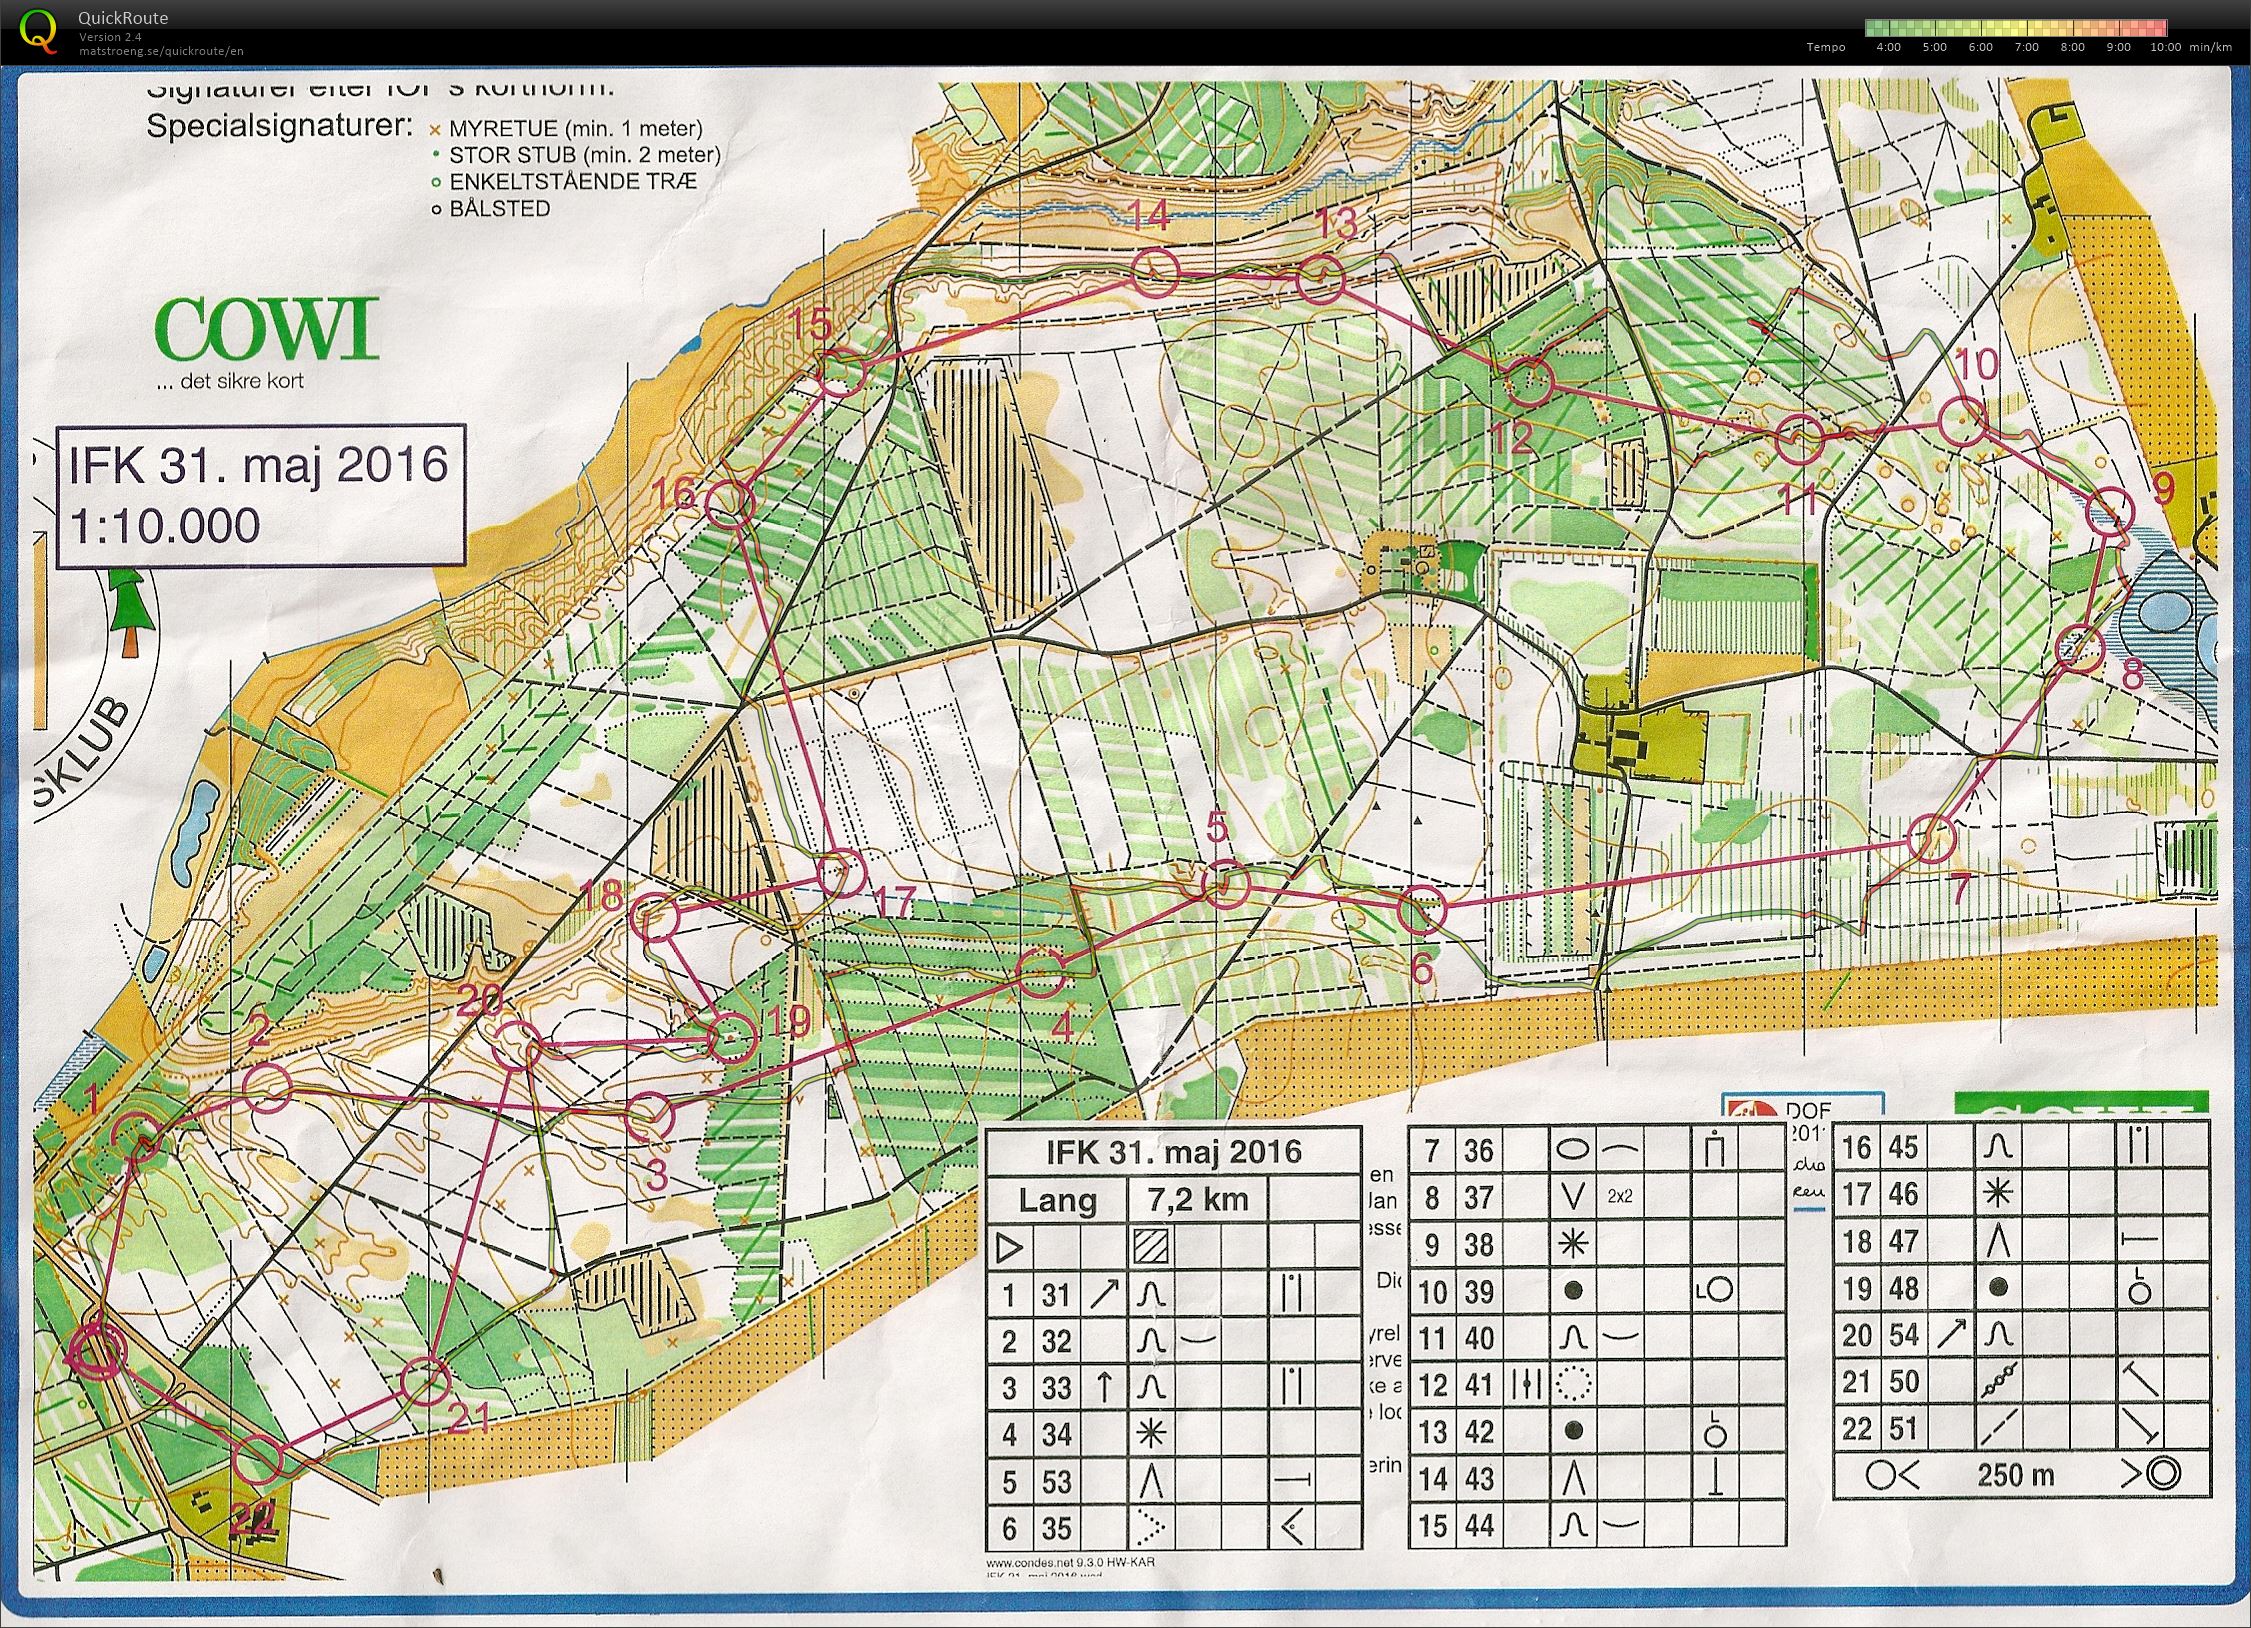Click the '... det sikre kort' slogan

coord(229,381)
